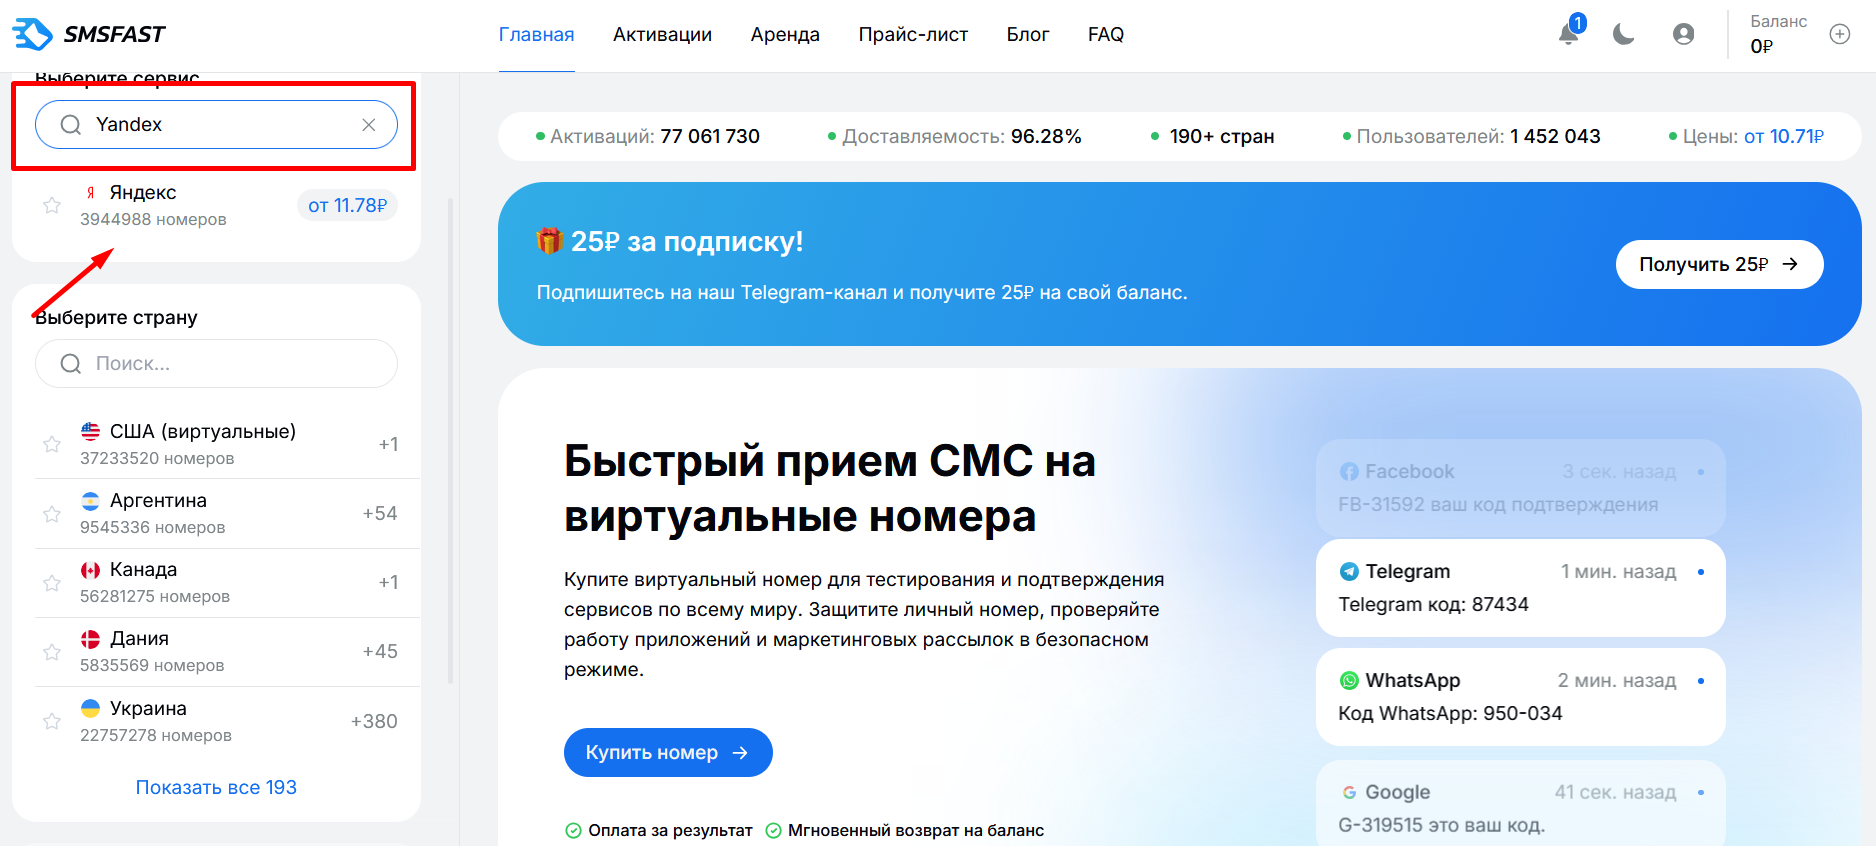Click the от 10.71₽ price link
This screenshot has width=1876, height=846.
click(1784, 136)
